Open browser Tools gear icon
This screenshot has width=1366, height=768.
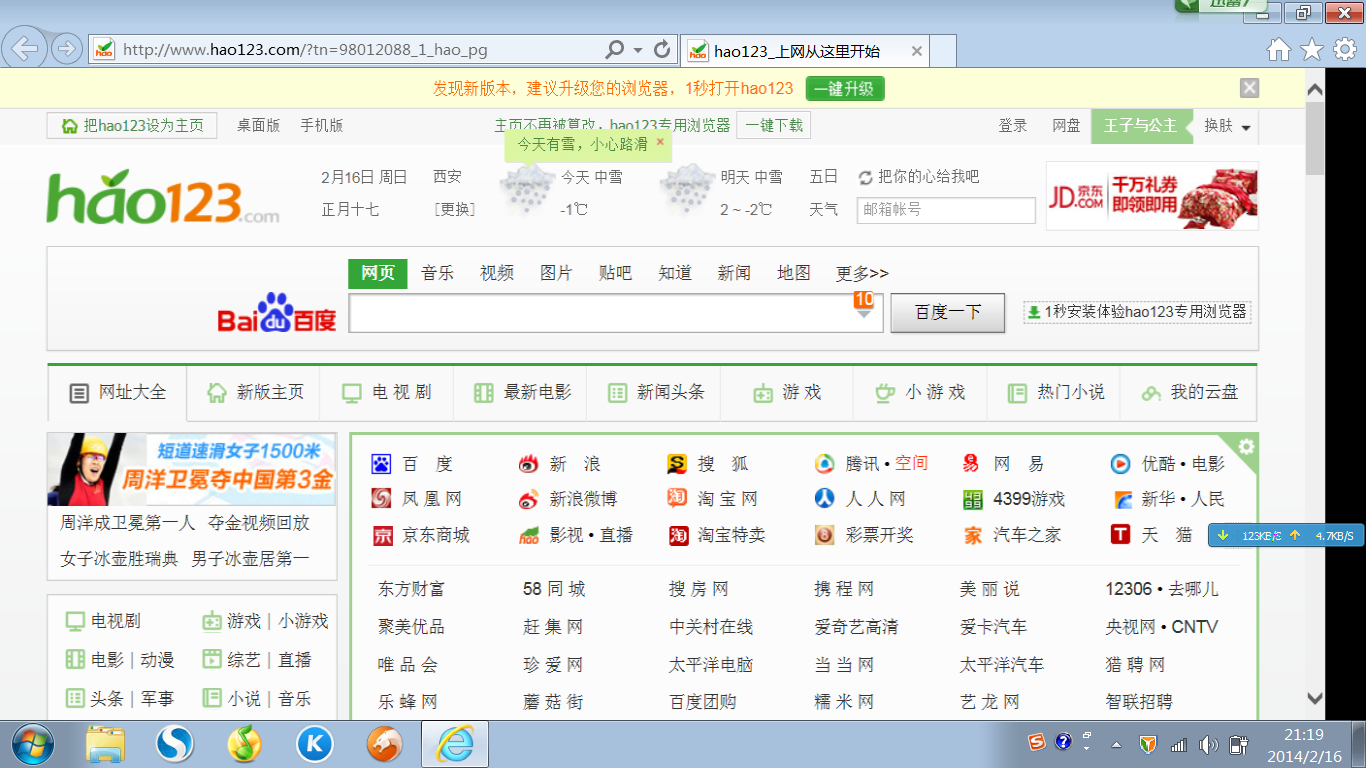coord(1346,49)
